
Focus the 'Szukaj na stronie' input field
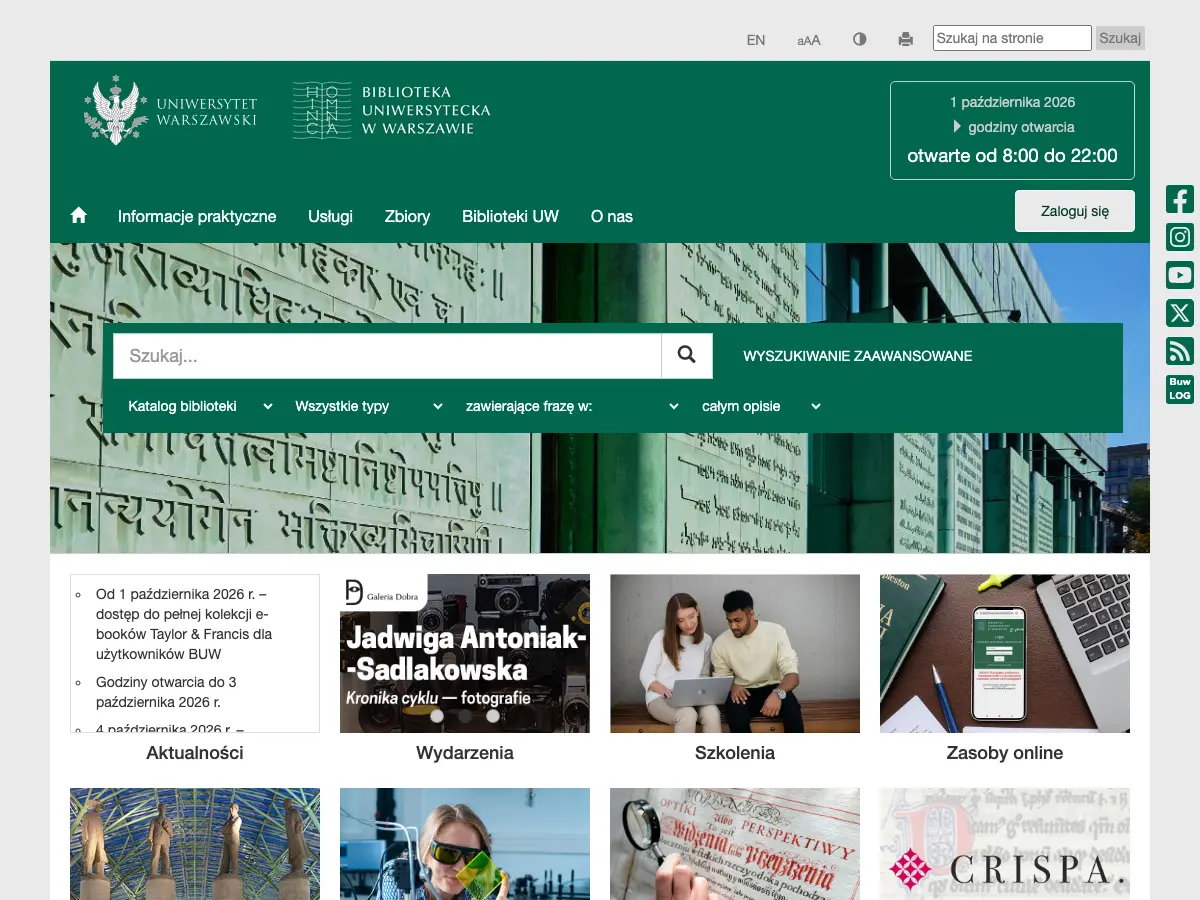point(1012,38)
